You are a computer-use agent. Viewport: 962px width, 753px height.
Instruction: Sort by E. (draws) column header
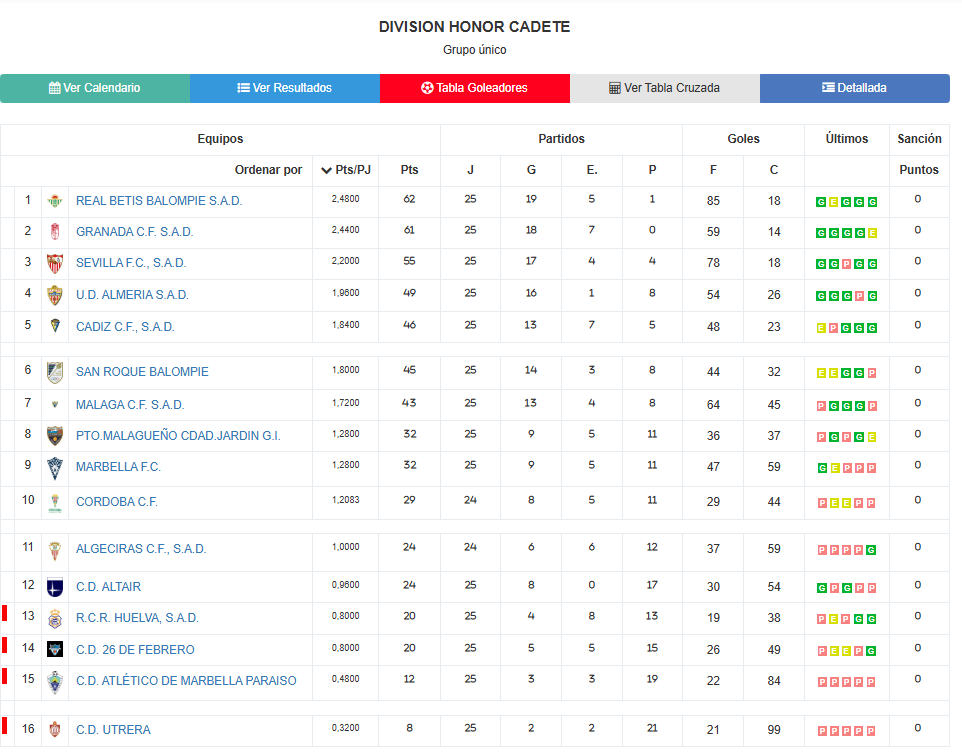click(x=592, y=170)
